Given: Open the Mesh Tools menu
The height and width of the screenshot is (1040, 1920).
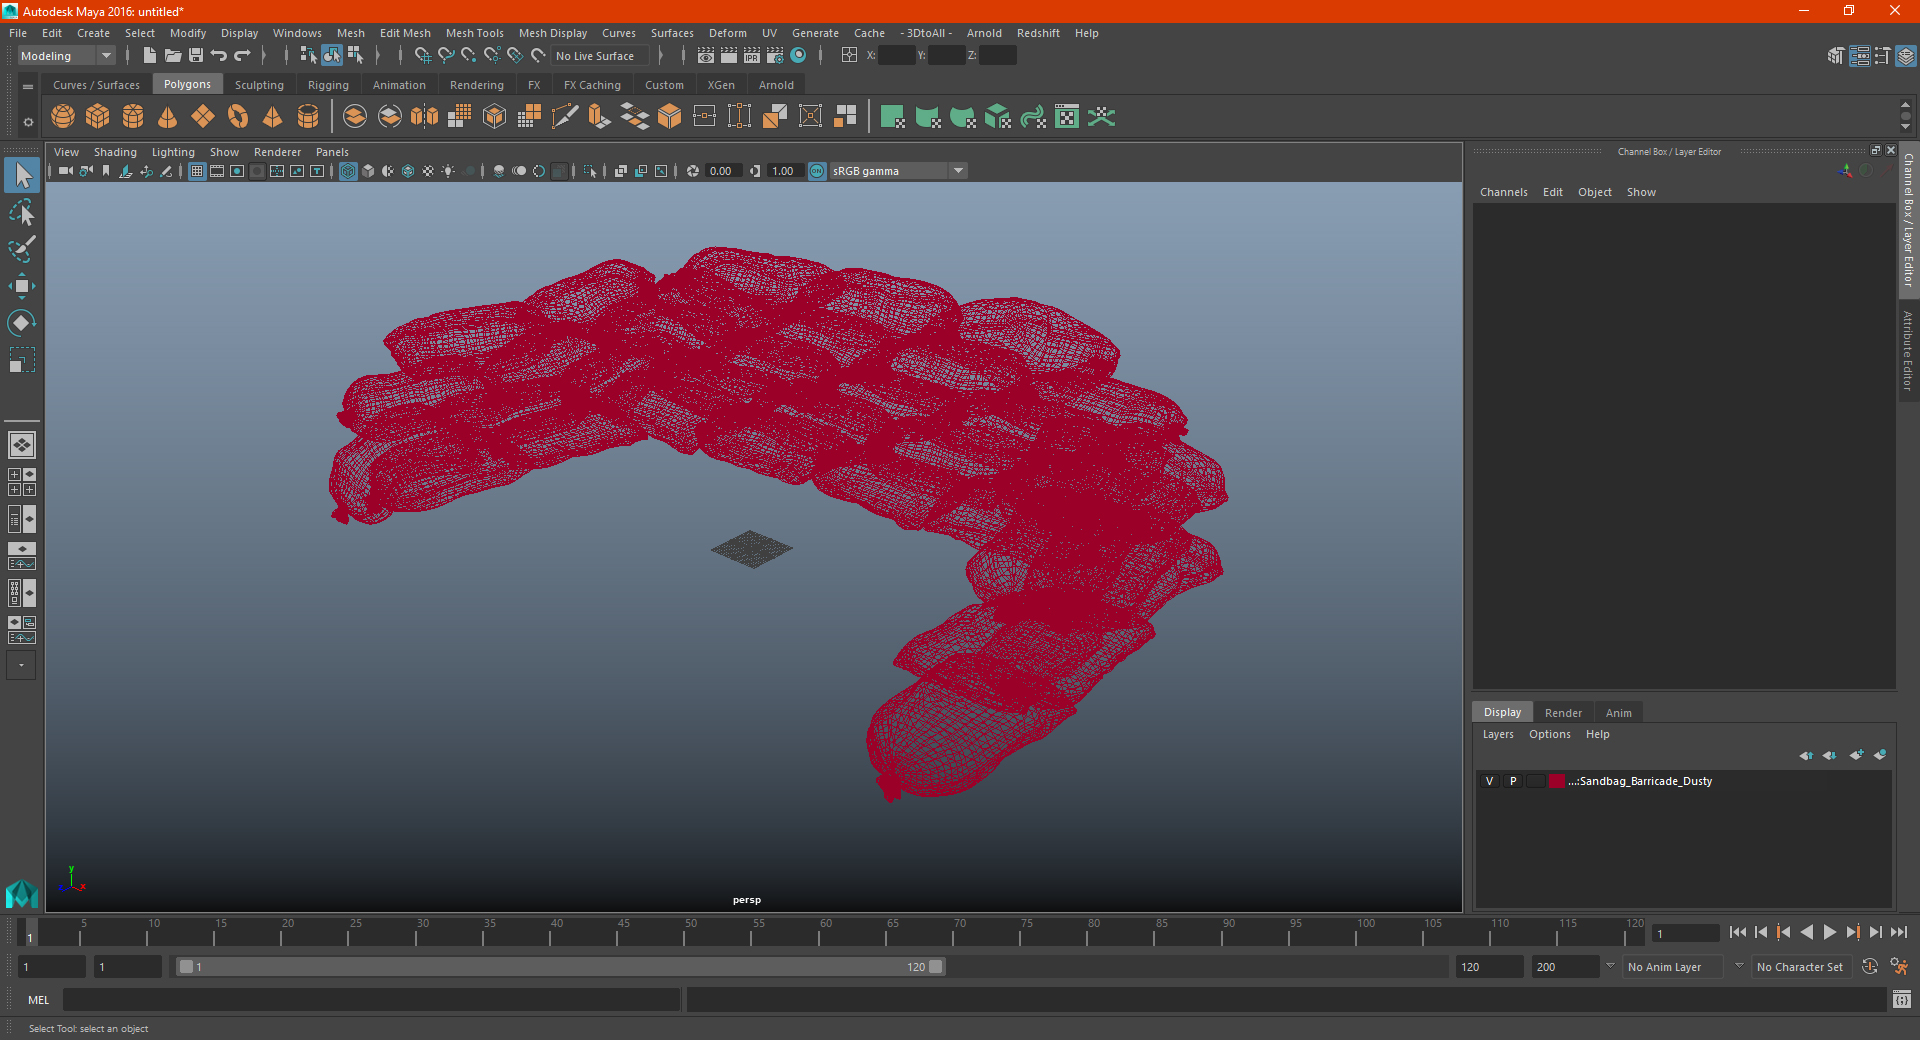Looking at the screenshot, I should coord(475,33).
